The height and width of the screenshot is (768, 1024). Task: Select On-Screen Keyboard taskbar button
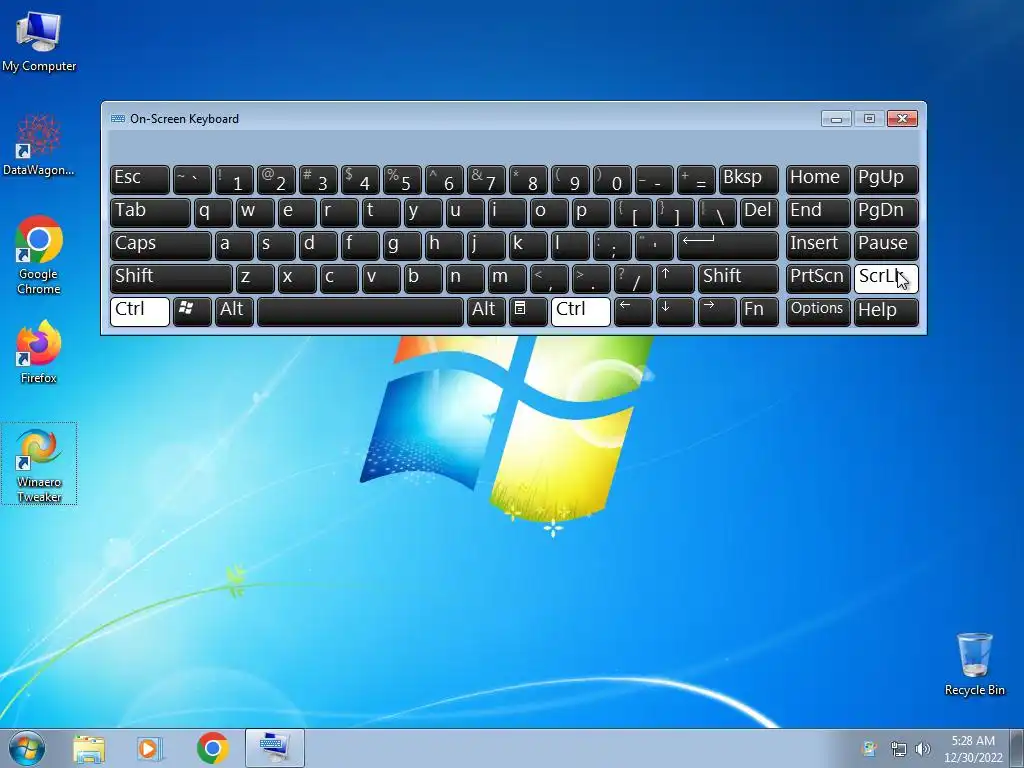click(x=274, y=748)
